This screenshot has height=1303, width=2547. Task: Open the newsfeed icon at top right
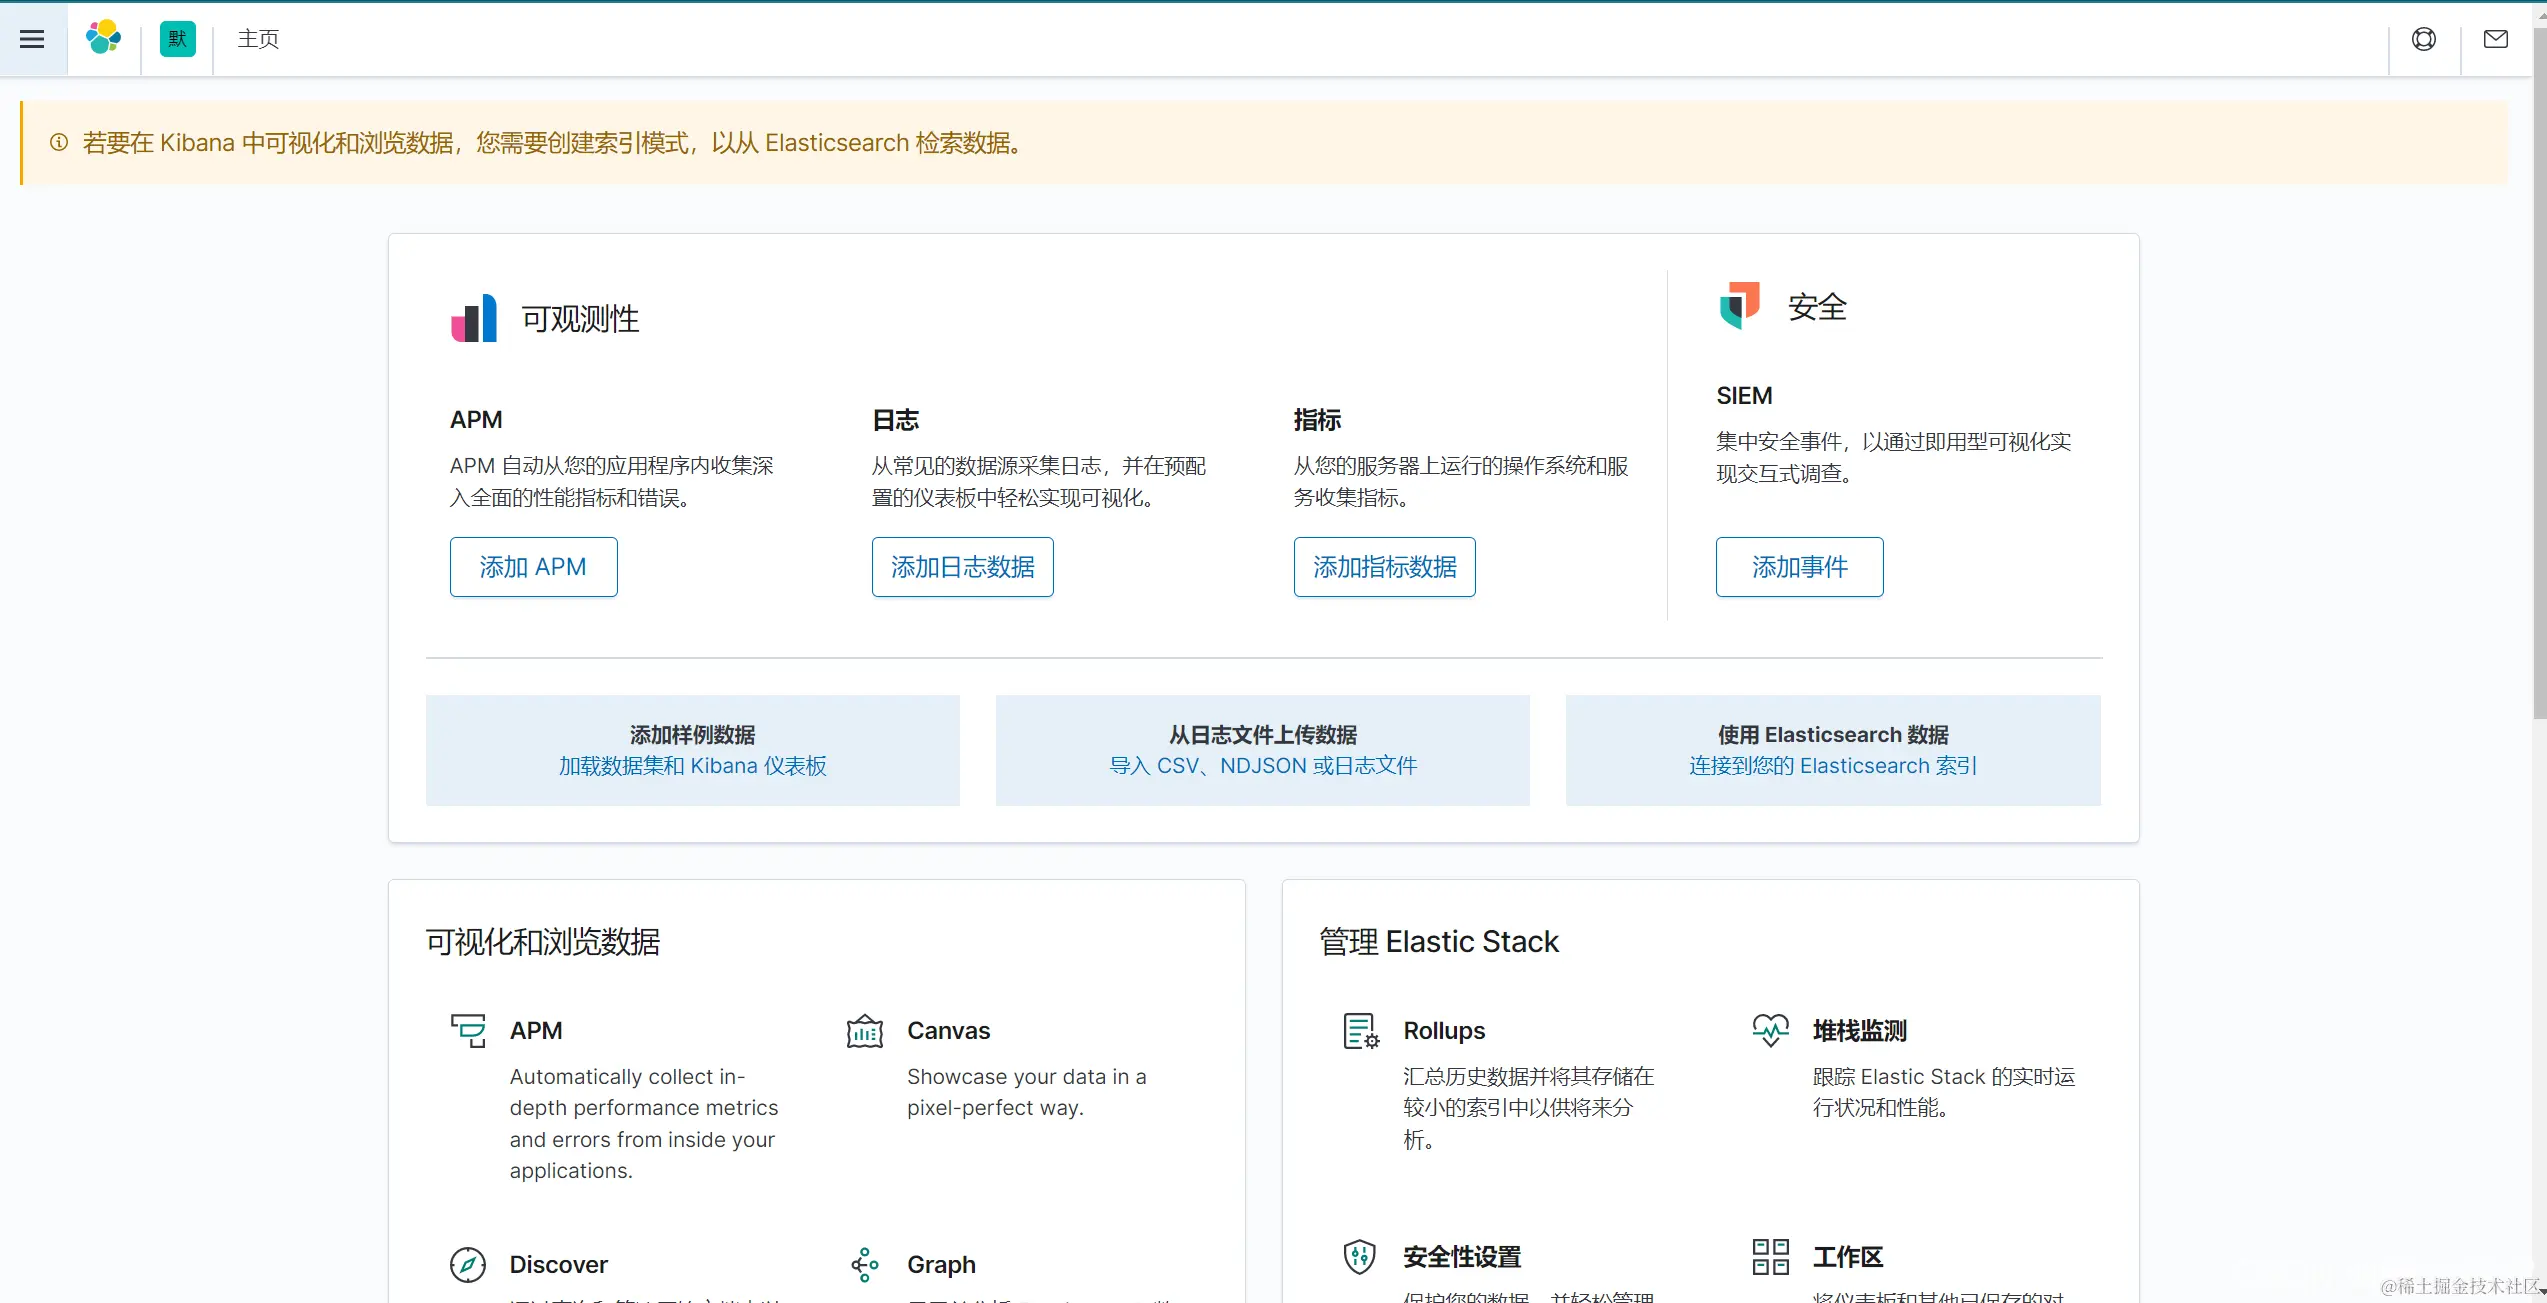pyautogui.click(x=2496, y=39)
